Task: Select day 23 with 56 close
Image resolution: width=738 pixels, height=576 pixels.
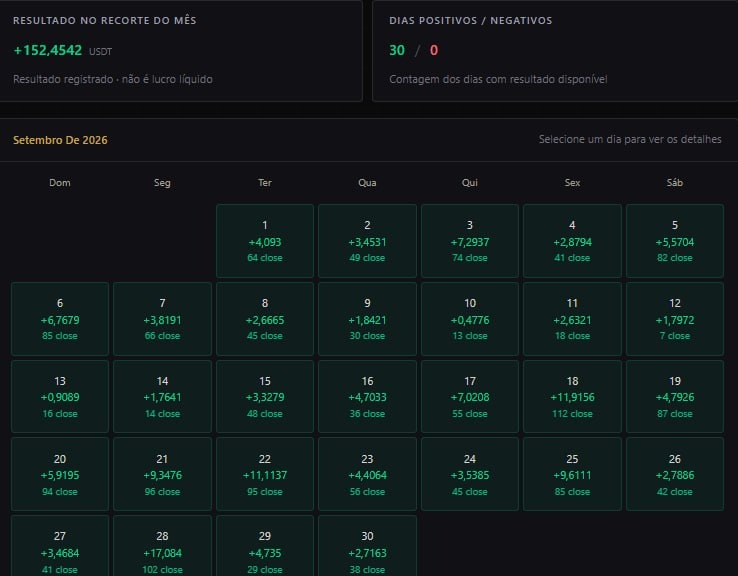Action: 367,474
